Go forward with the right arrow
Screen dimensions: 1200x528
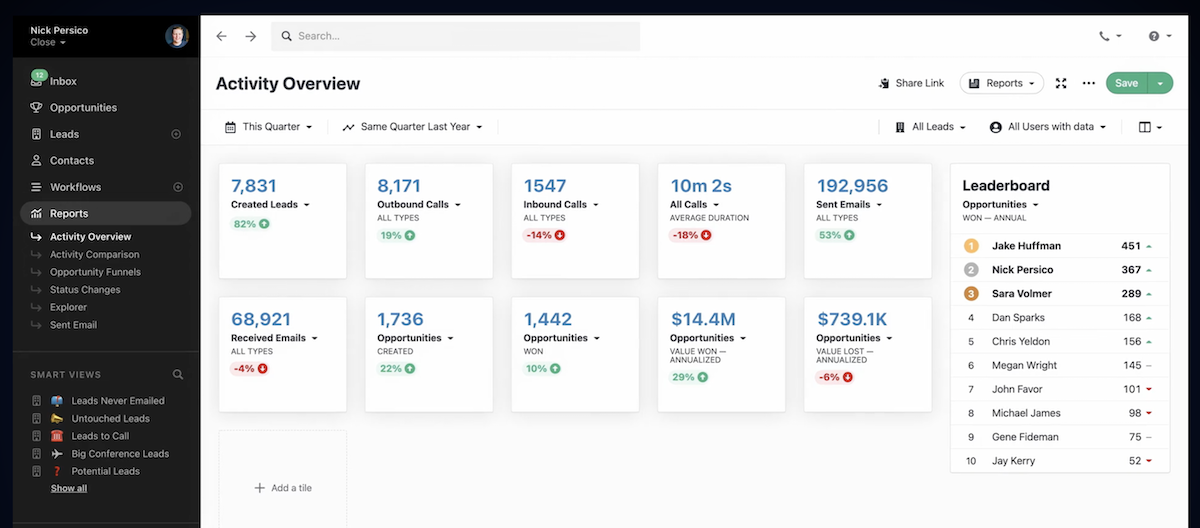(251, 36)
